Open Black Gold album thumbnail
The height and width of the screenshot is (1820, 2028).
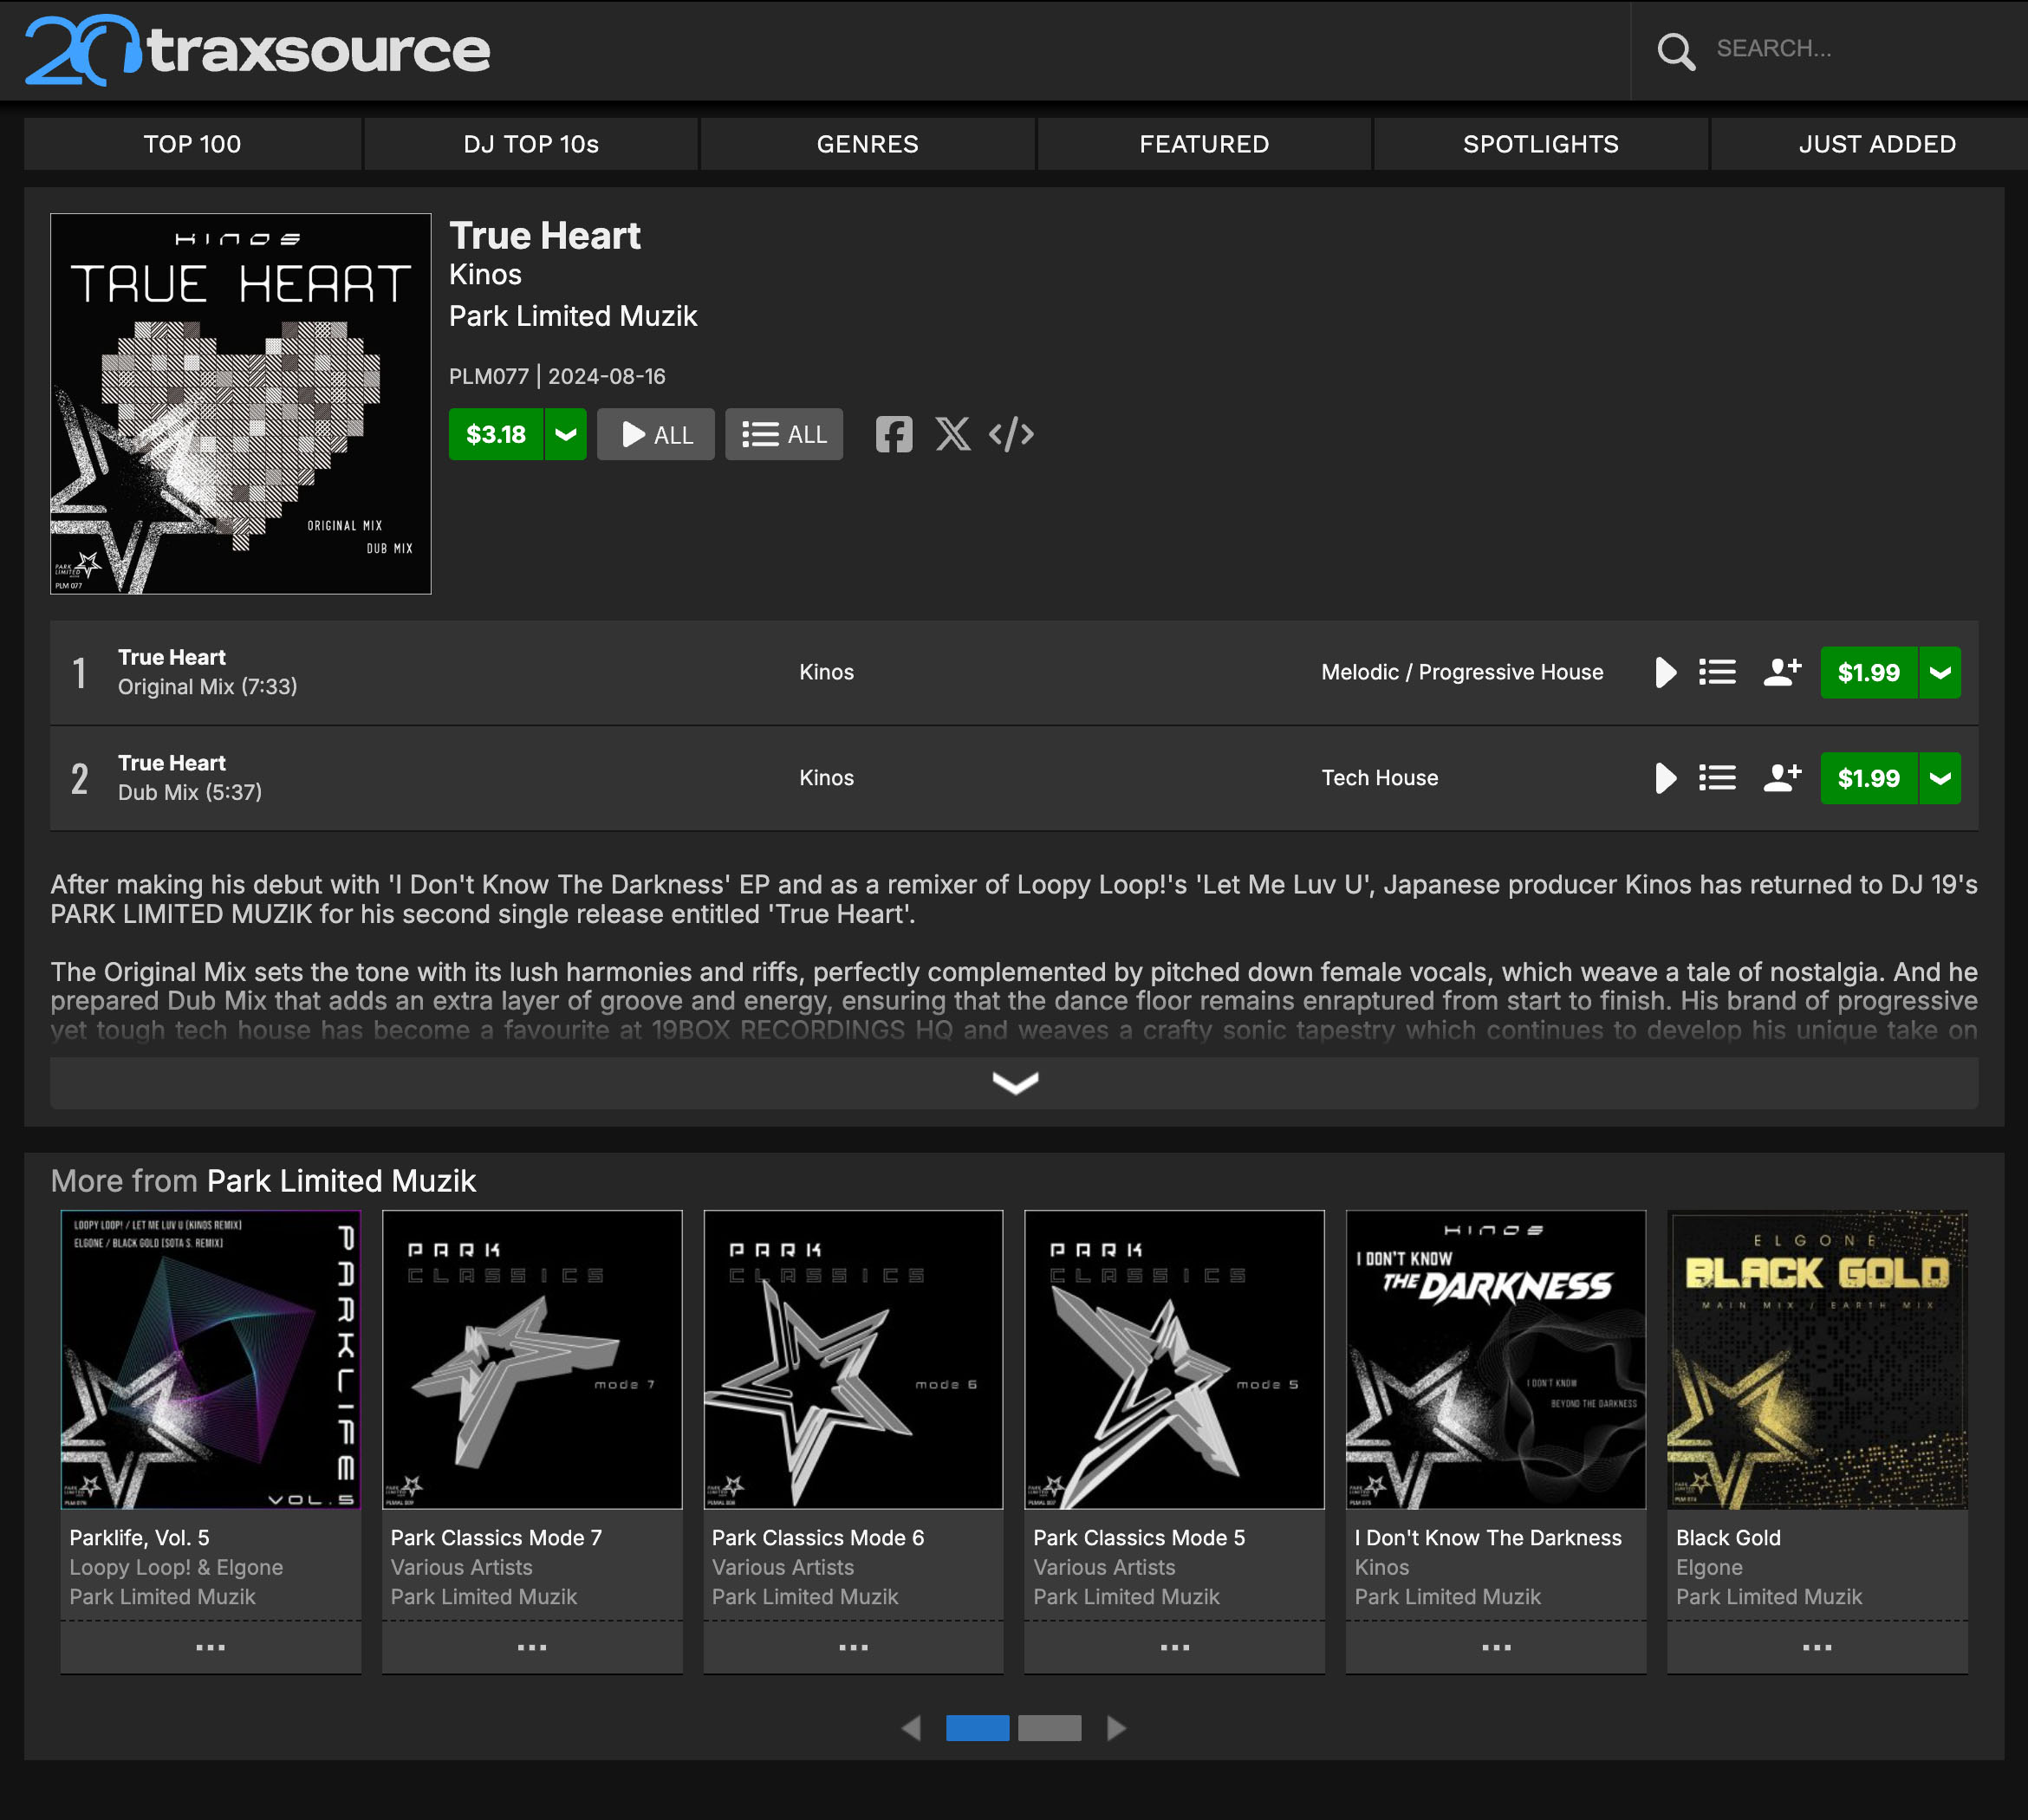pos(1817,1359)
